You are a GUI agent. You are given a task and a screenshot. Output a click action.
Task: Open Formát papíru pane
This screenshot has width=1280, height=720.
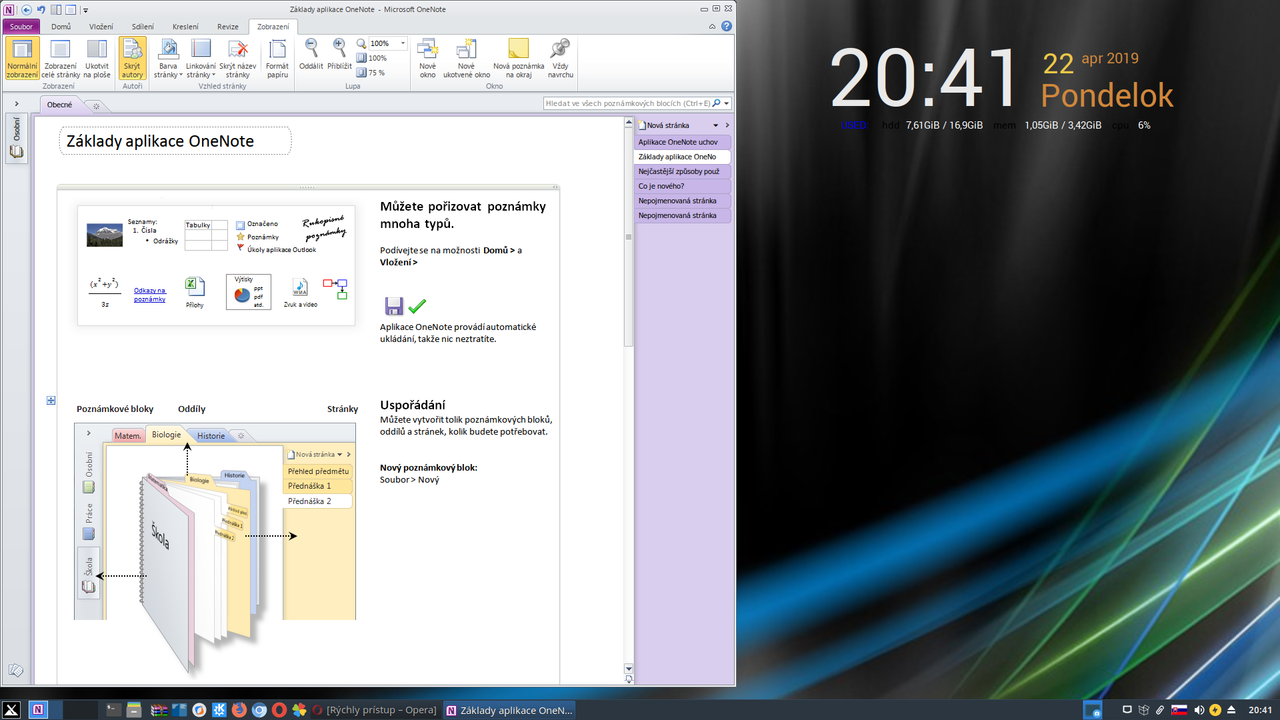coord(277,58)
